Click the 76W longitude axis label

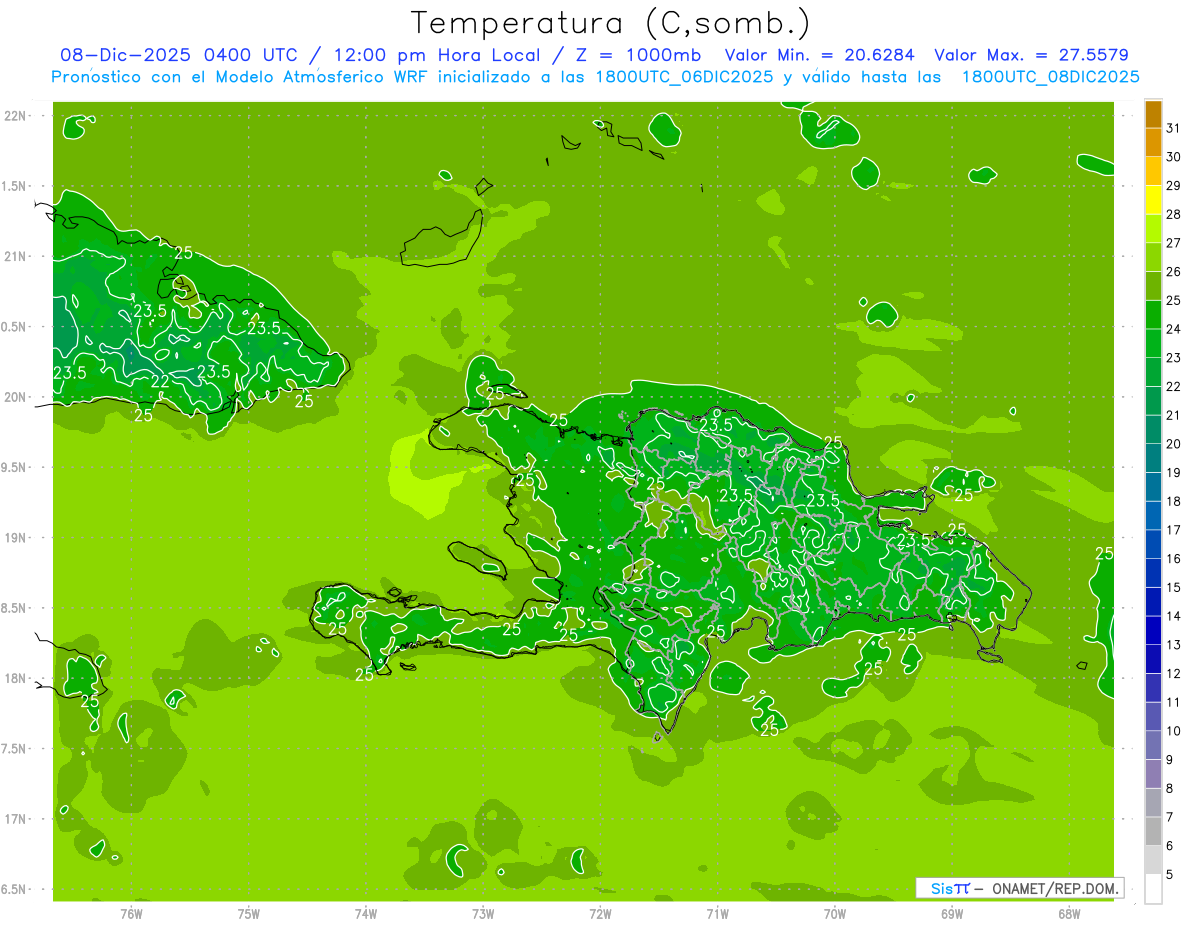(x=131, y=914)
